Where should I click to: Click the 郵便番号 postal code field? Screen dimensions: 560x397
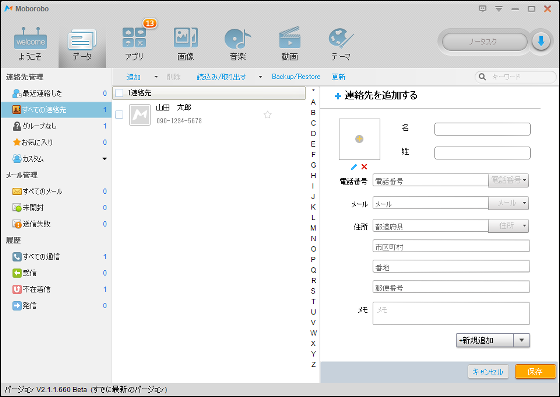[x=451, y=287]
